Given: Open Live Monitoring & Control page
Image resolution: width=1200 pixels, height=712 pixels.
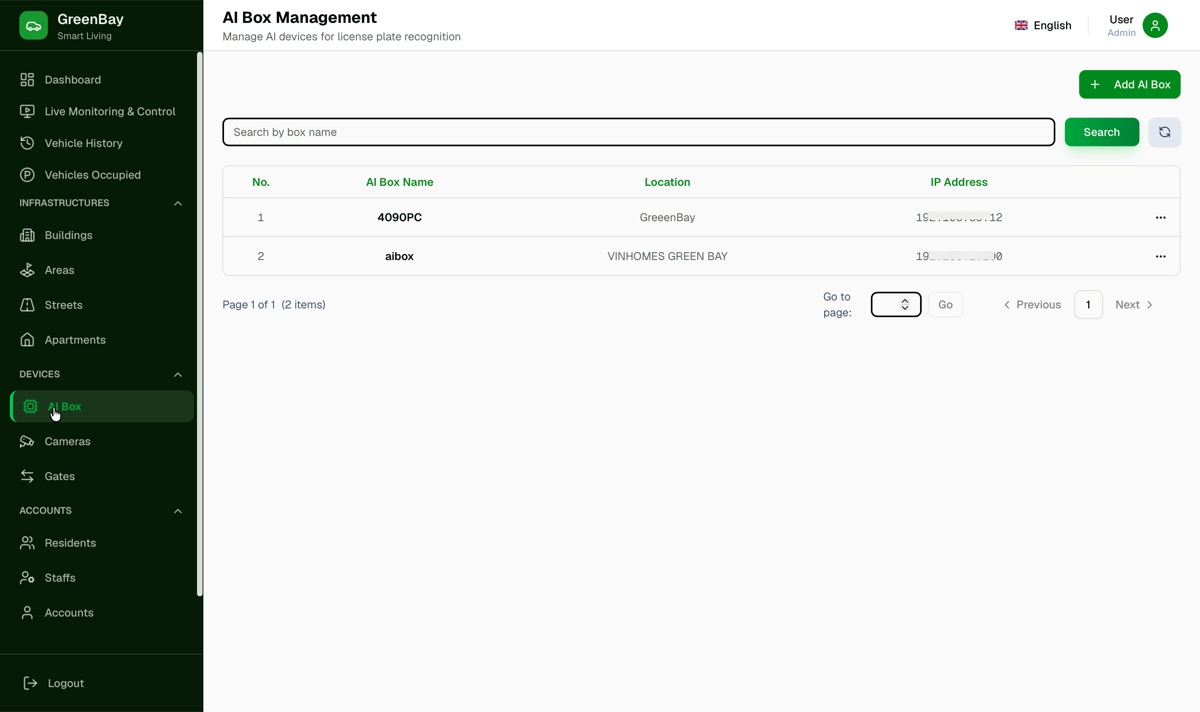Looking at the screenshot, I should pyautogui.click(x=102, y=111).
